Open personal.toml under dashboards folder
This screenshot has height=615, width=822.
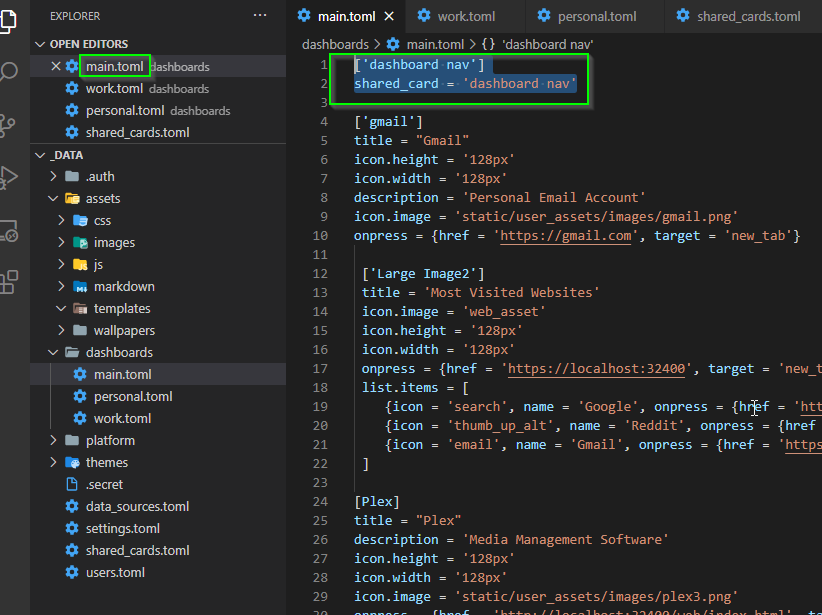click(x=158, y=396)
